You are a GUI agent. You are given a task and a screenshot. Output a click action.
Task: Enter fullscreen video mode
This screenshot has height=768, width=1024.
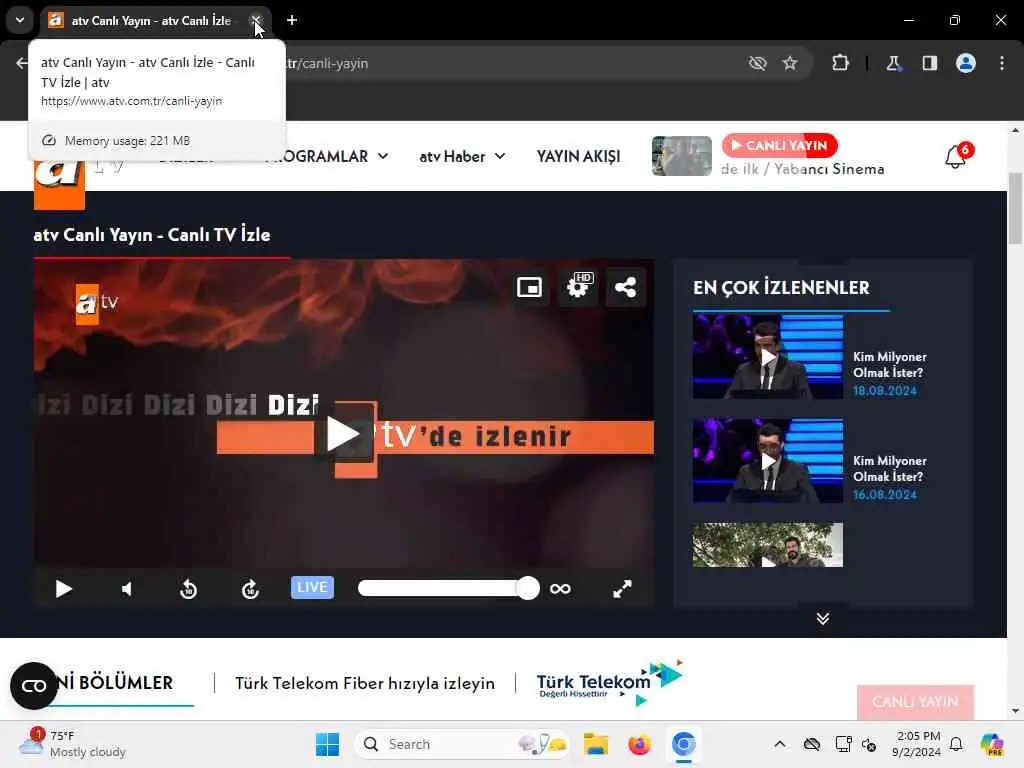click(x=622, y=589)
